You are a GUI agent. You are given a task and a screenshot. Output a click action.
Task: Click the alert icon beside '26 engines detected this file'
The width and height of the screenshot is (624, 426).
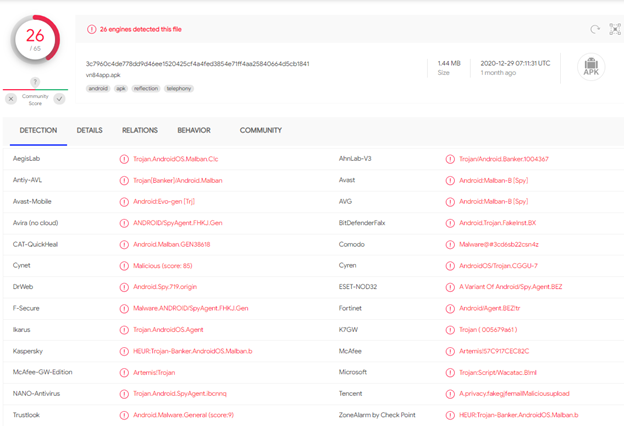[92, 29]
